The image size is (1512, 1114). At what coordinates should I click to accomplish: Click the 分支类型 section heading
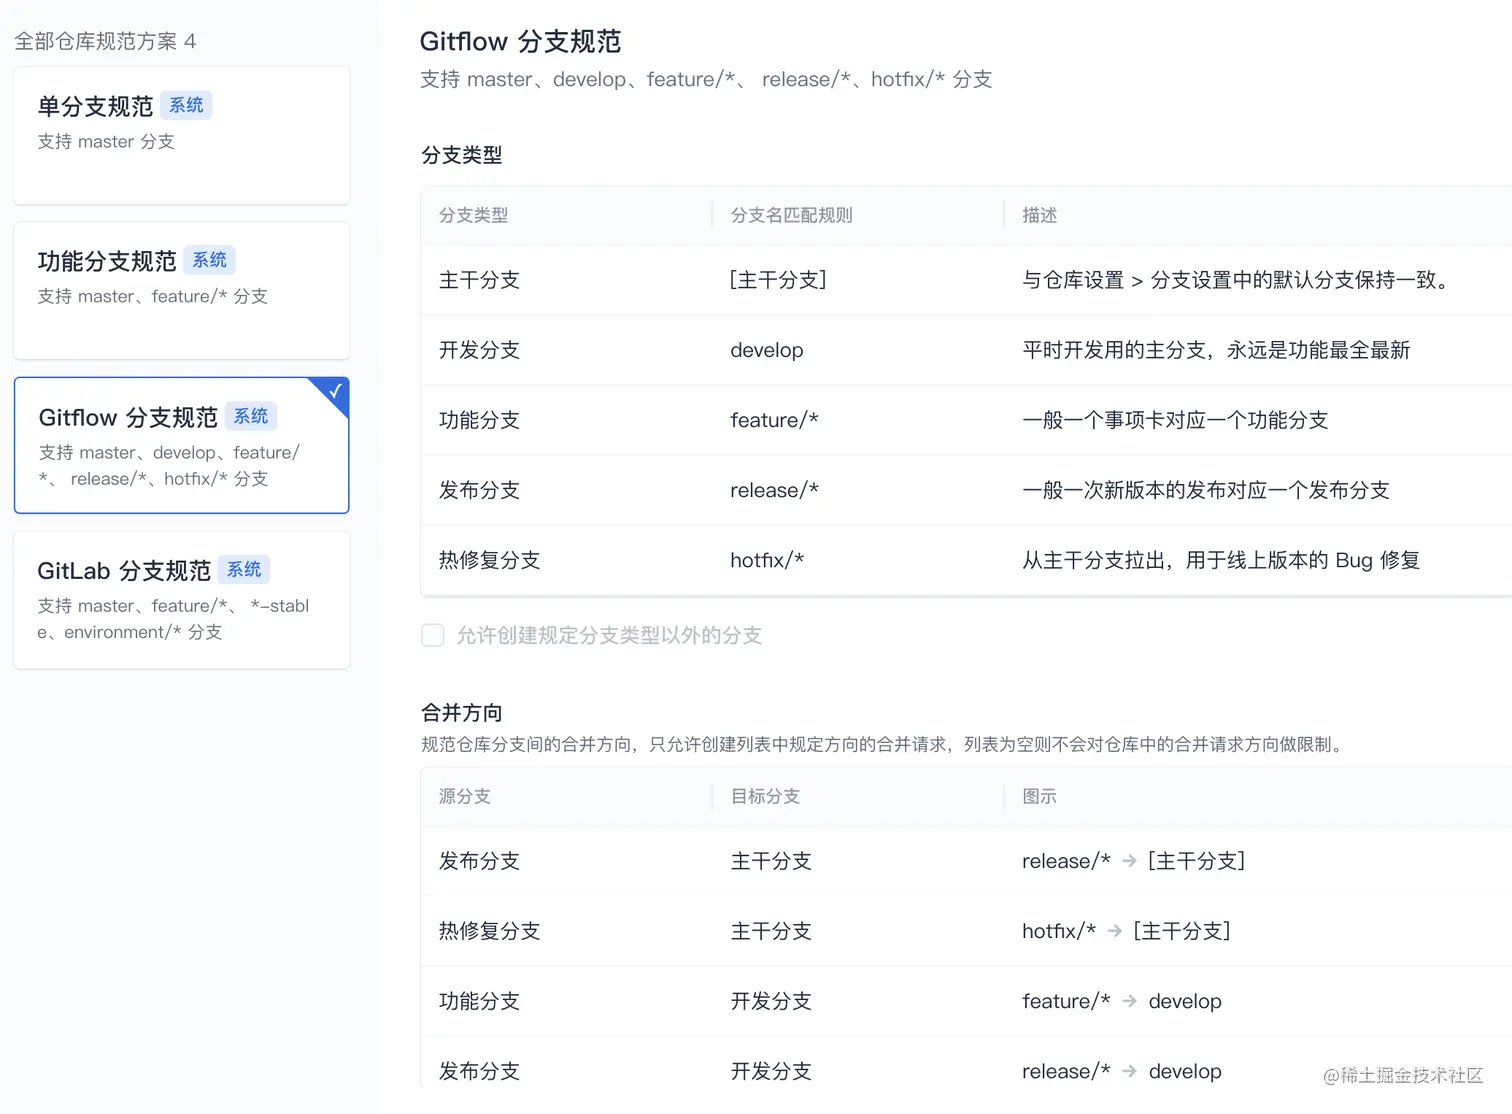[x=462, y=155]
